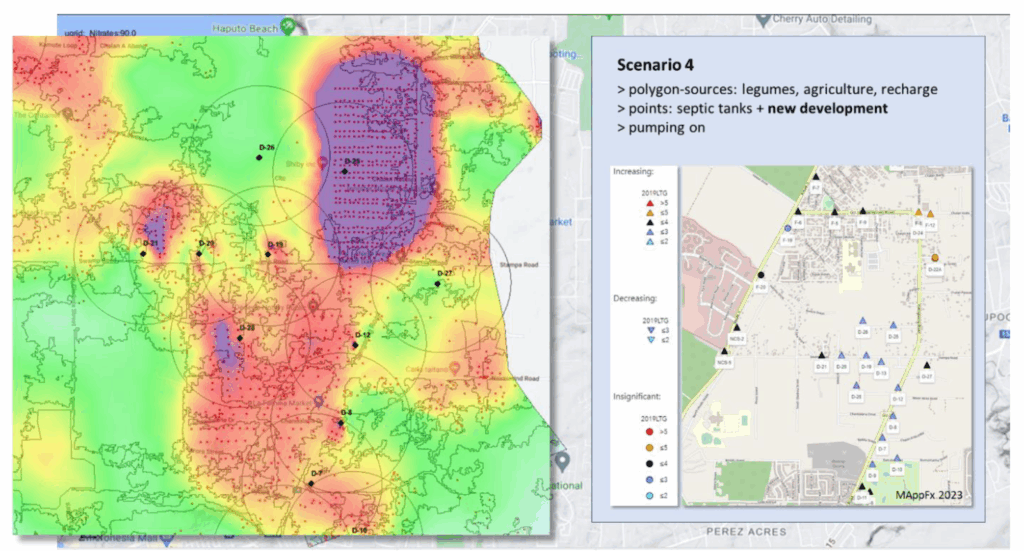
Task: Select well marker D-20 in the purple zone
Action: (344, 171)
